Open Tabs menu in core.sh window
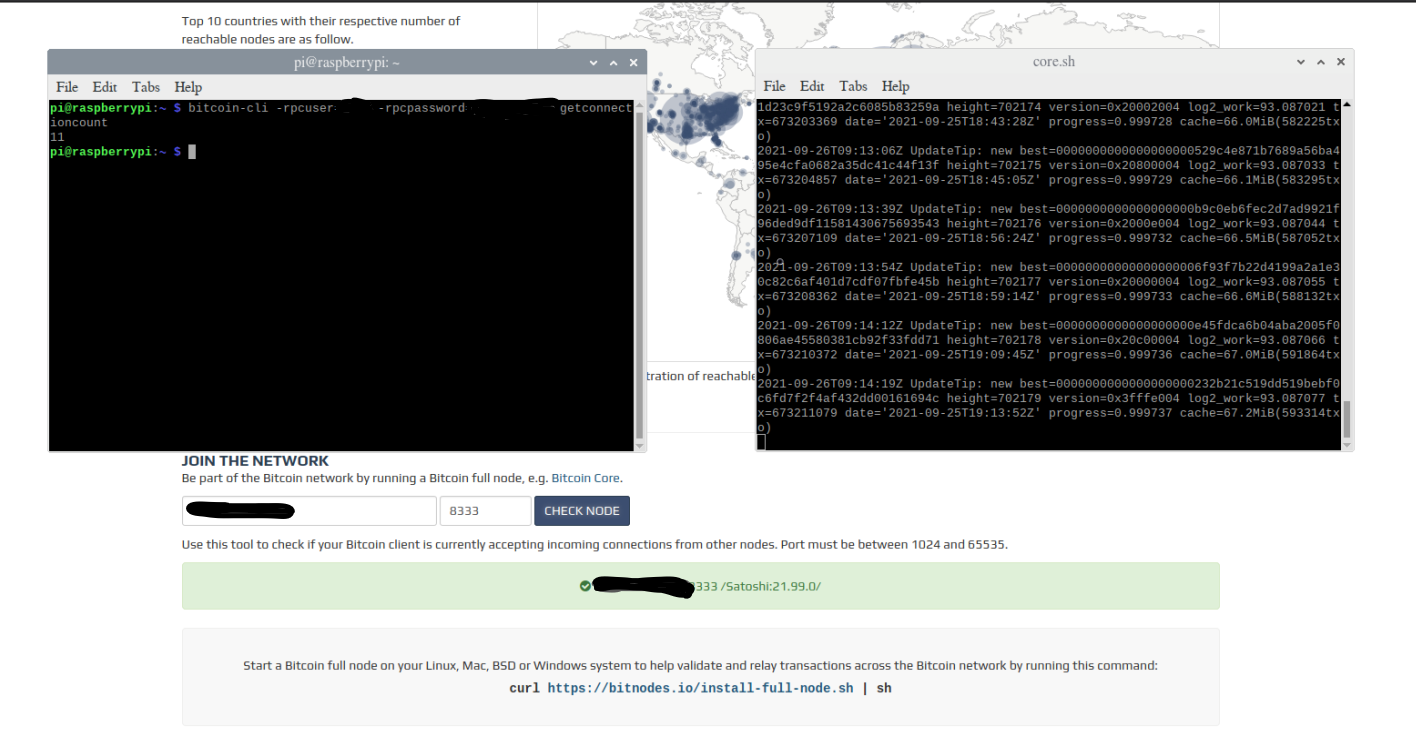This screenshot has height=742, width=1416. coord(853,86)
